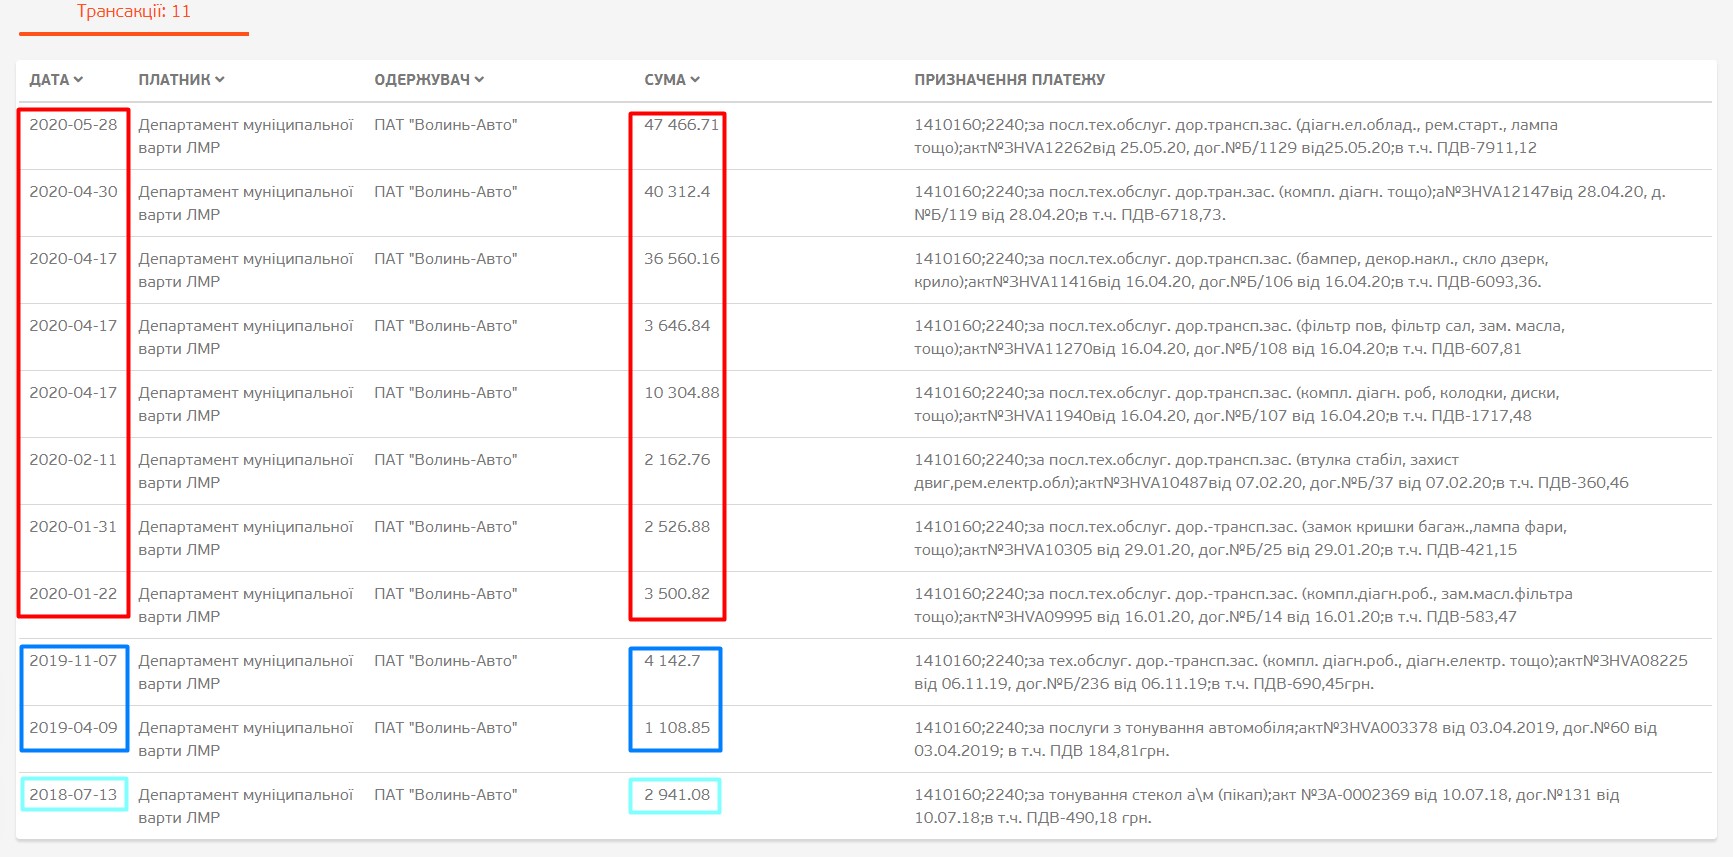Select the 2020-01-22 date cell
This screenshot has width=1733, height=857.
click(x=73, y=594)
